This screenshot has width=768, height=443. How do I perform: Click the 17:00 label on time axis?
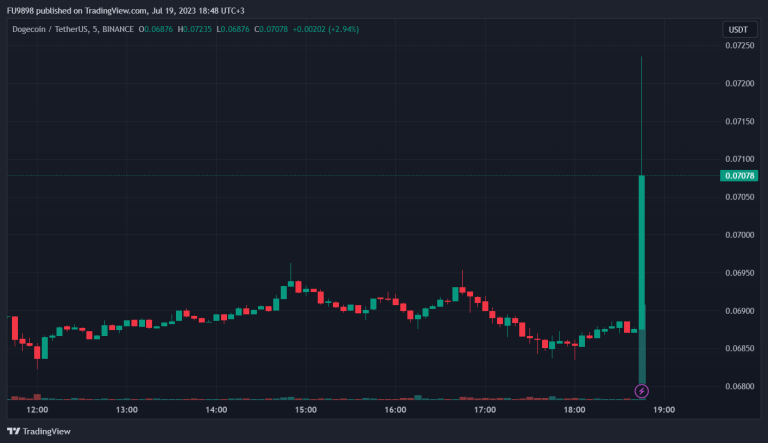[485, 409]
